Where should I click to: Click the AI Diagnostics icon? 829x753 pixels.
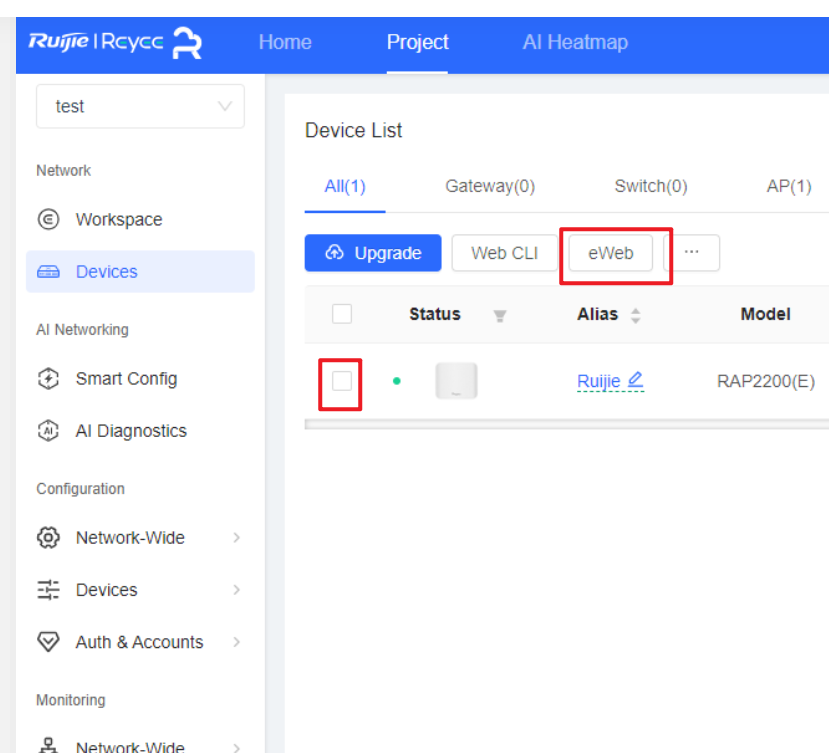pos(47,431)
